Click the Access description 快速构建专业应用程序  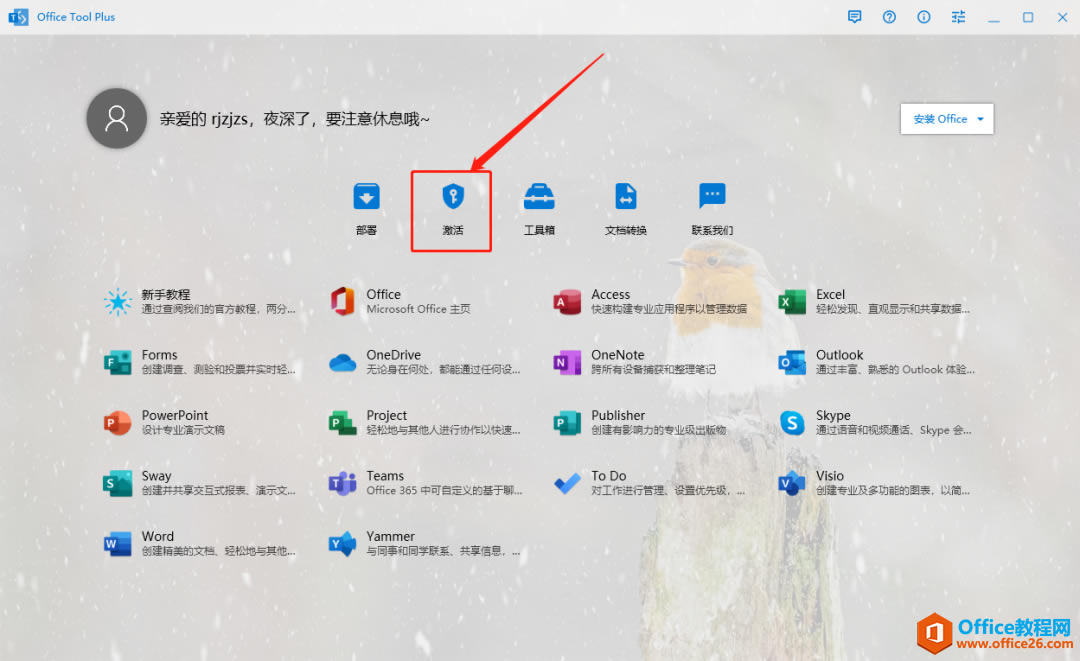pyautogui.click(x=669, y=309)
